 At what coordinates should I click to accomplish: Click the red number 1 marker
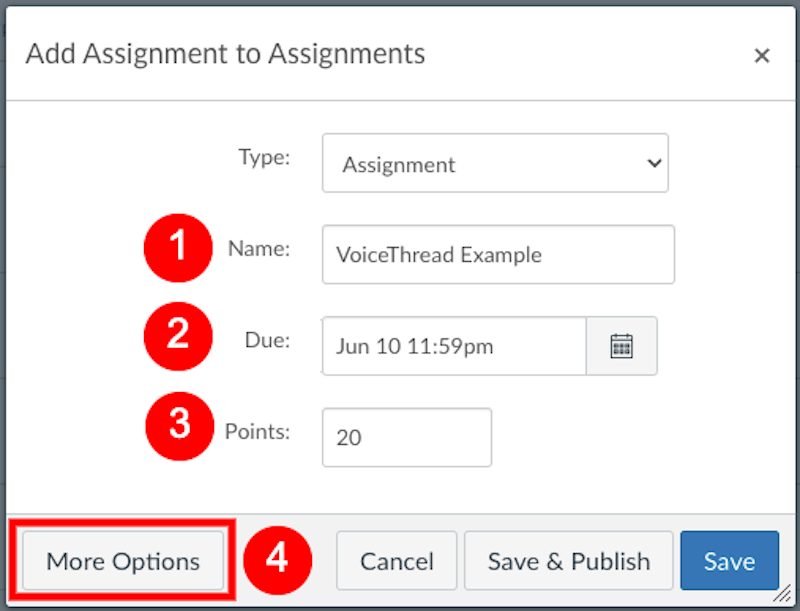178,247
